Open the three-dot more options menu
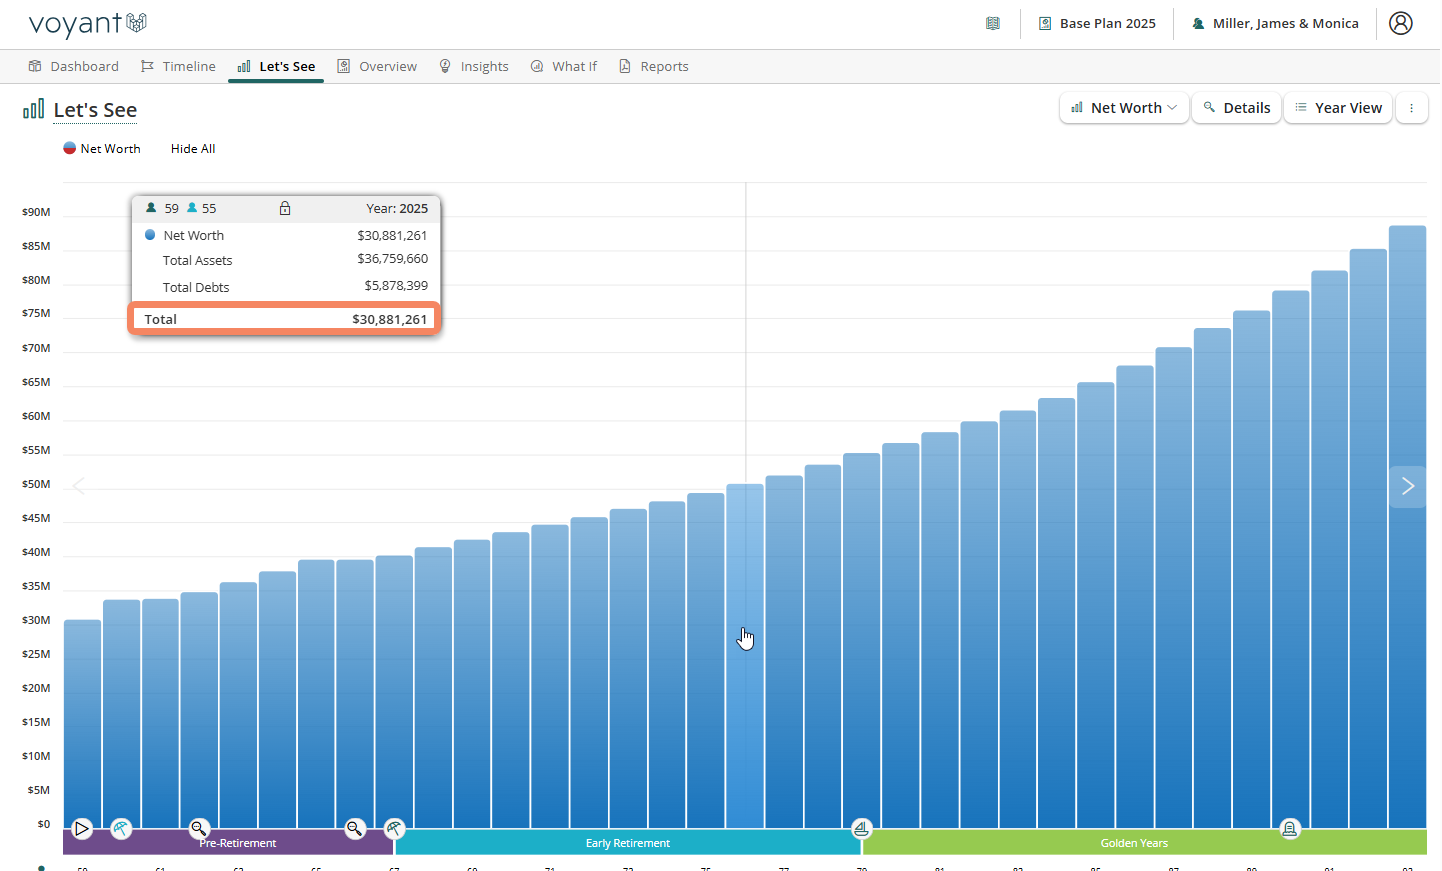 1411,108
